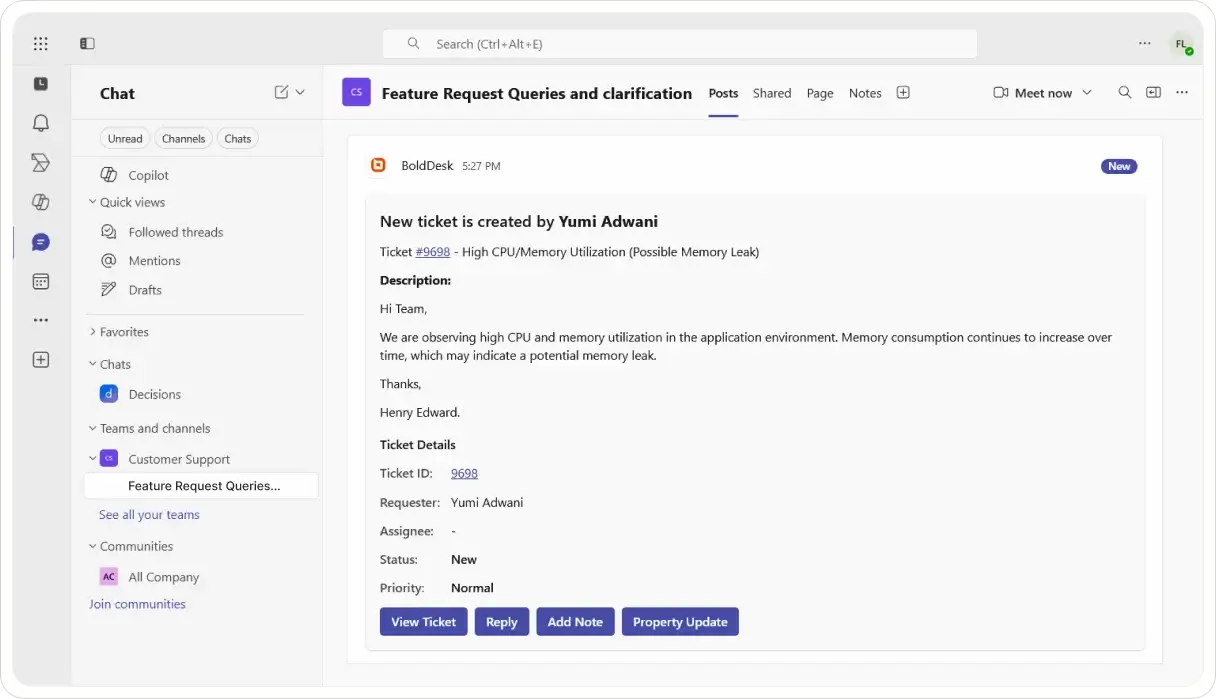Open the Copilot icon in left rail
The image size is (1216, 699).
[40, 202]
